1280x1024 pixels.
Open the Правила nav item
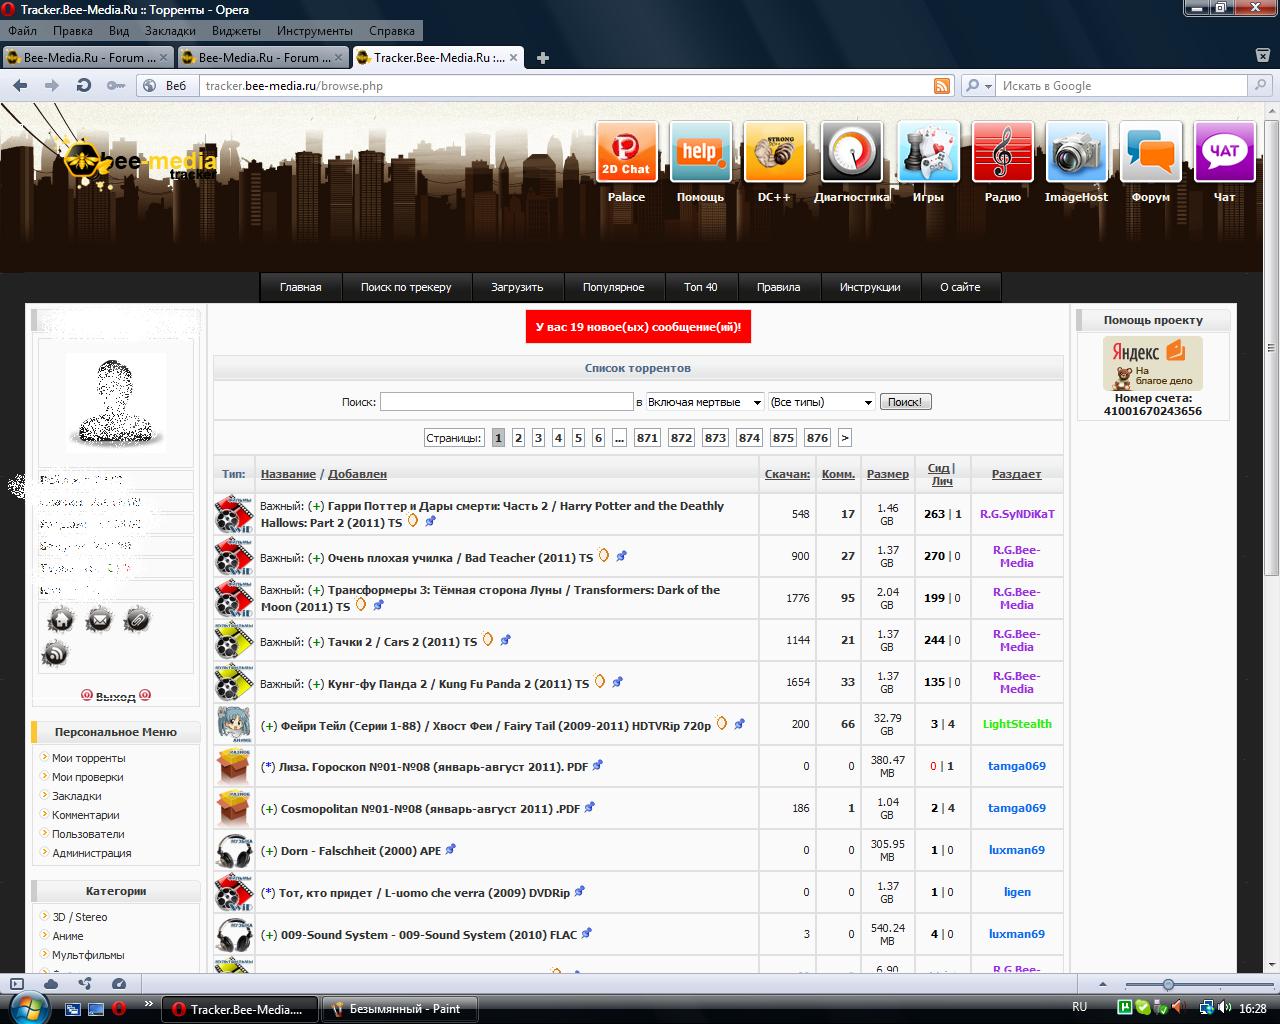[778, 287]
